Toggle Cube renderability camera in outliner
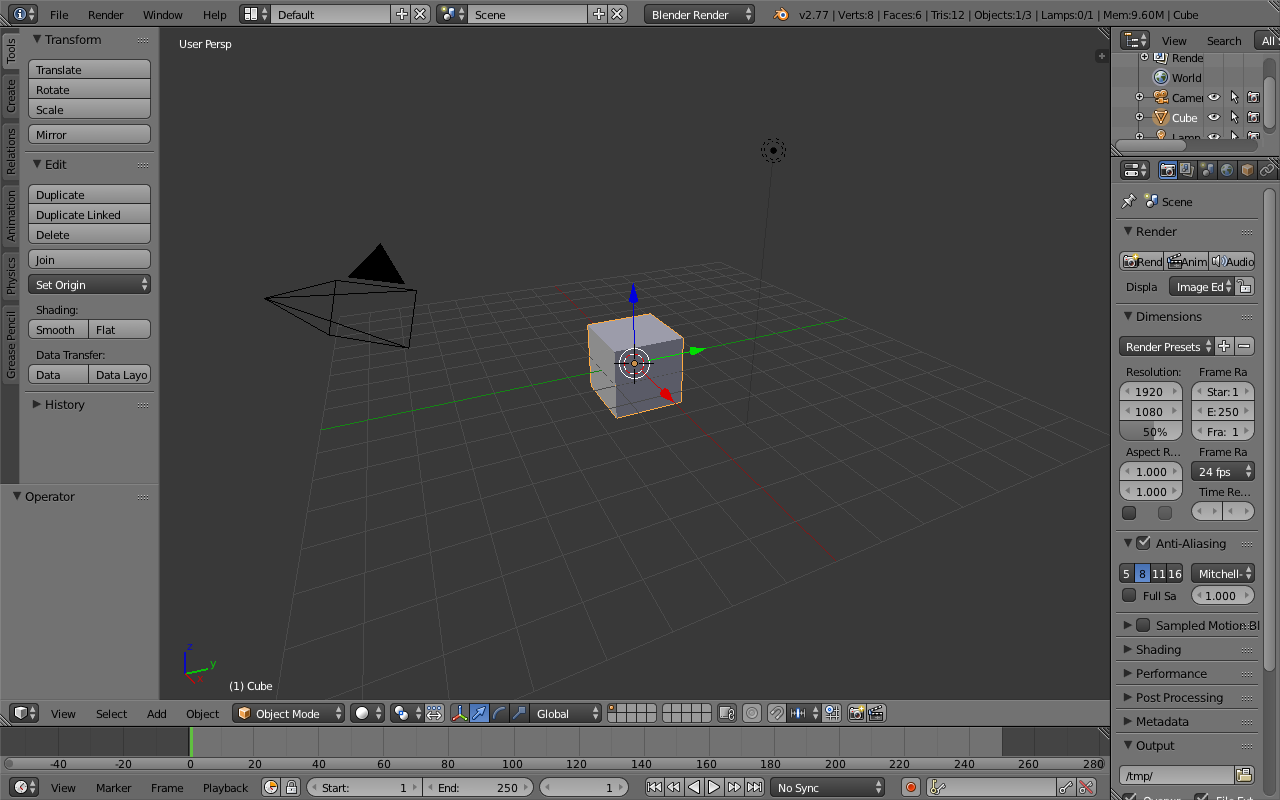This screenshot has width=1280, height=800. (x=1253, y=117)
